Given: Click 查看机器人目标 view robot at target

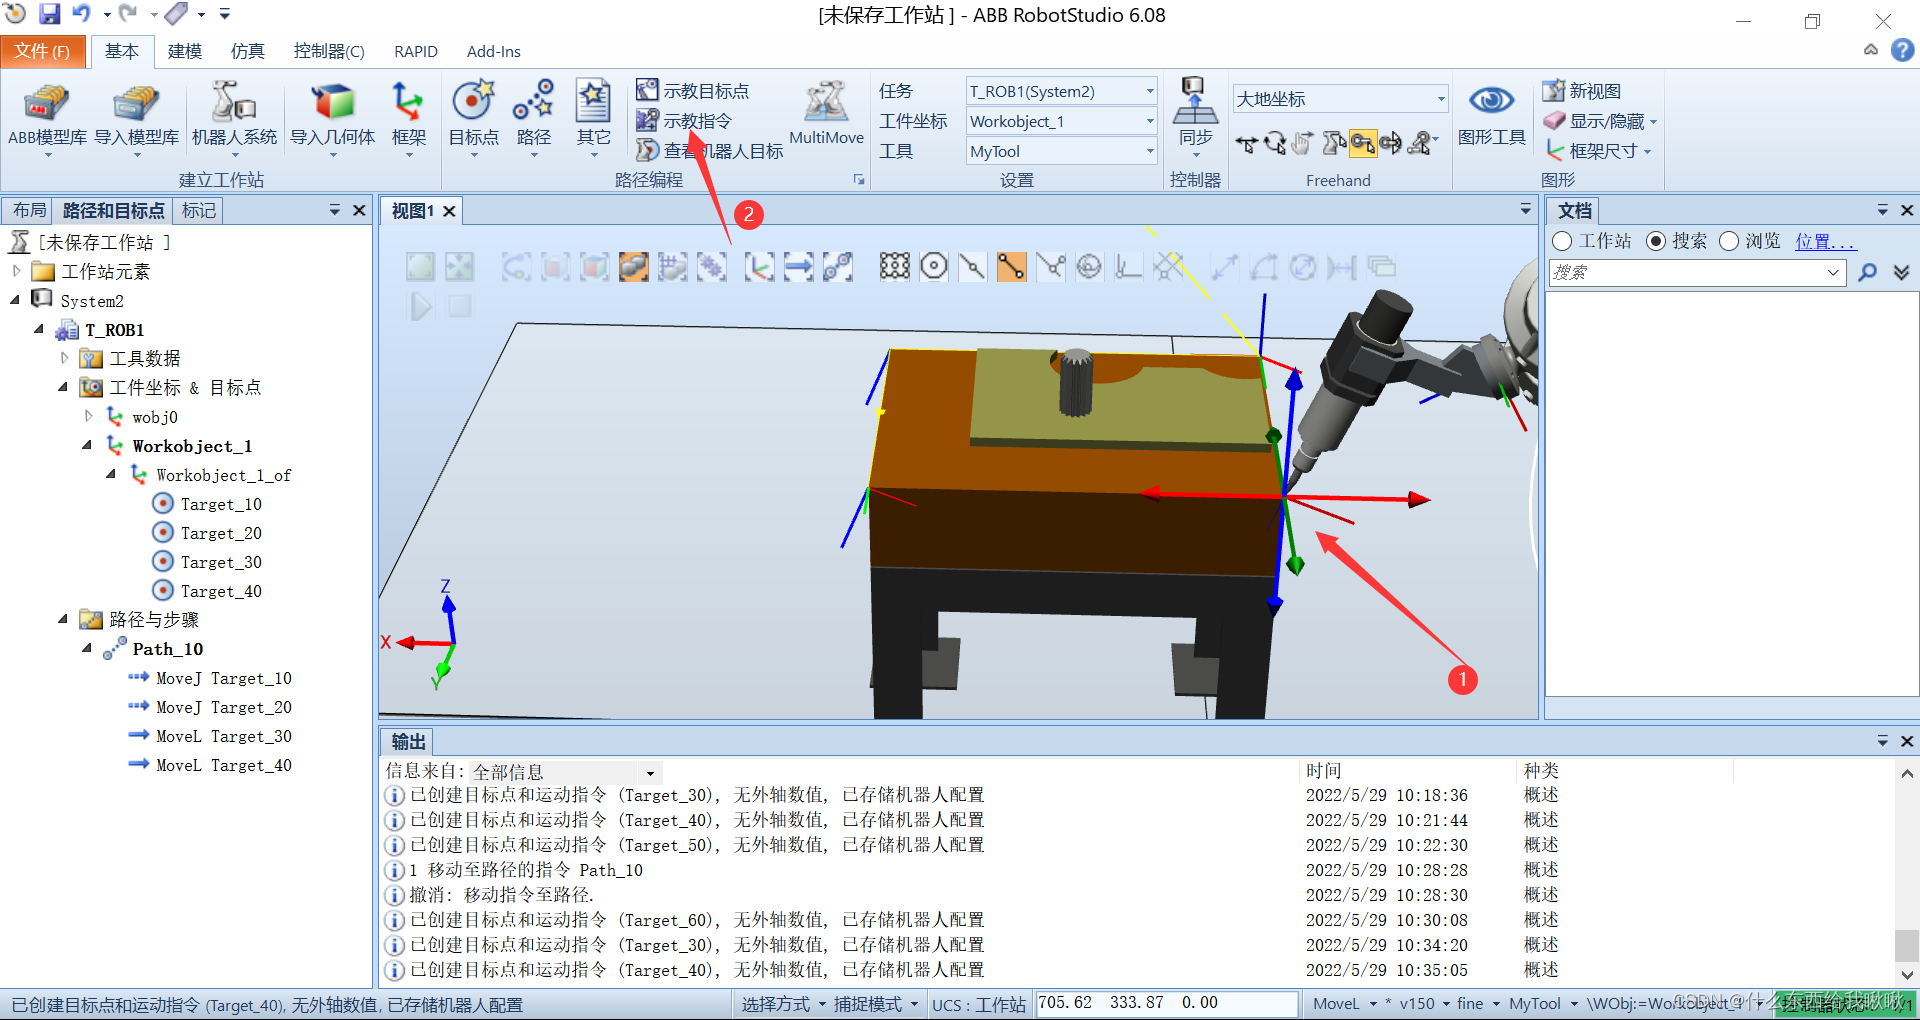Looking at the screenshot, I should pyautogui.click(x=710, y=151).
